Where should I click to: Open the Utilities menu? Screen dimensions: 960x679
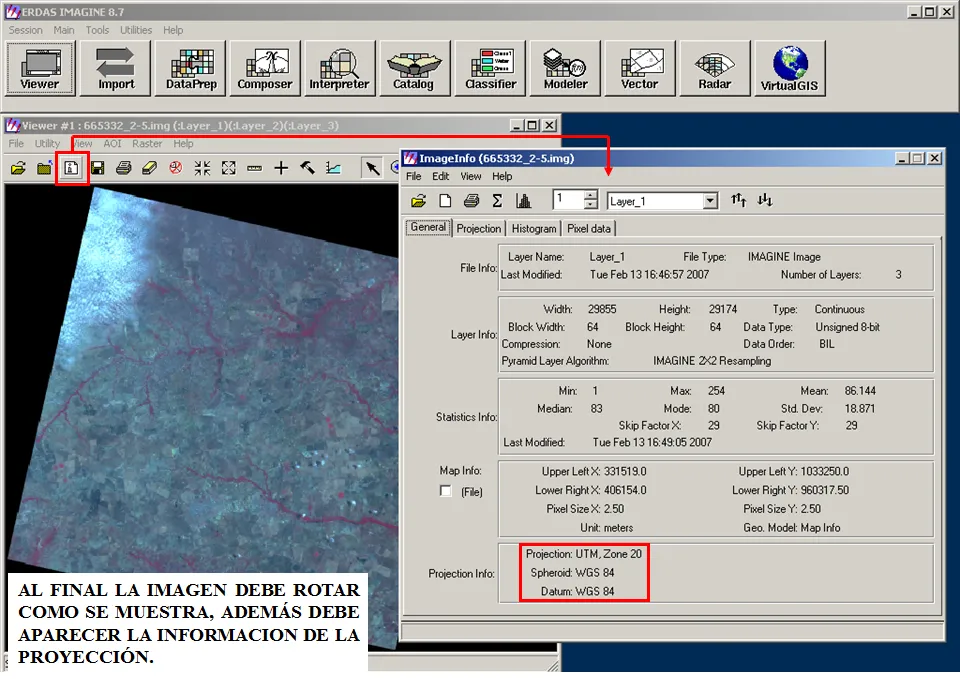[136, 30]
